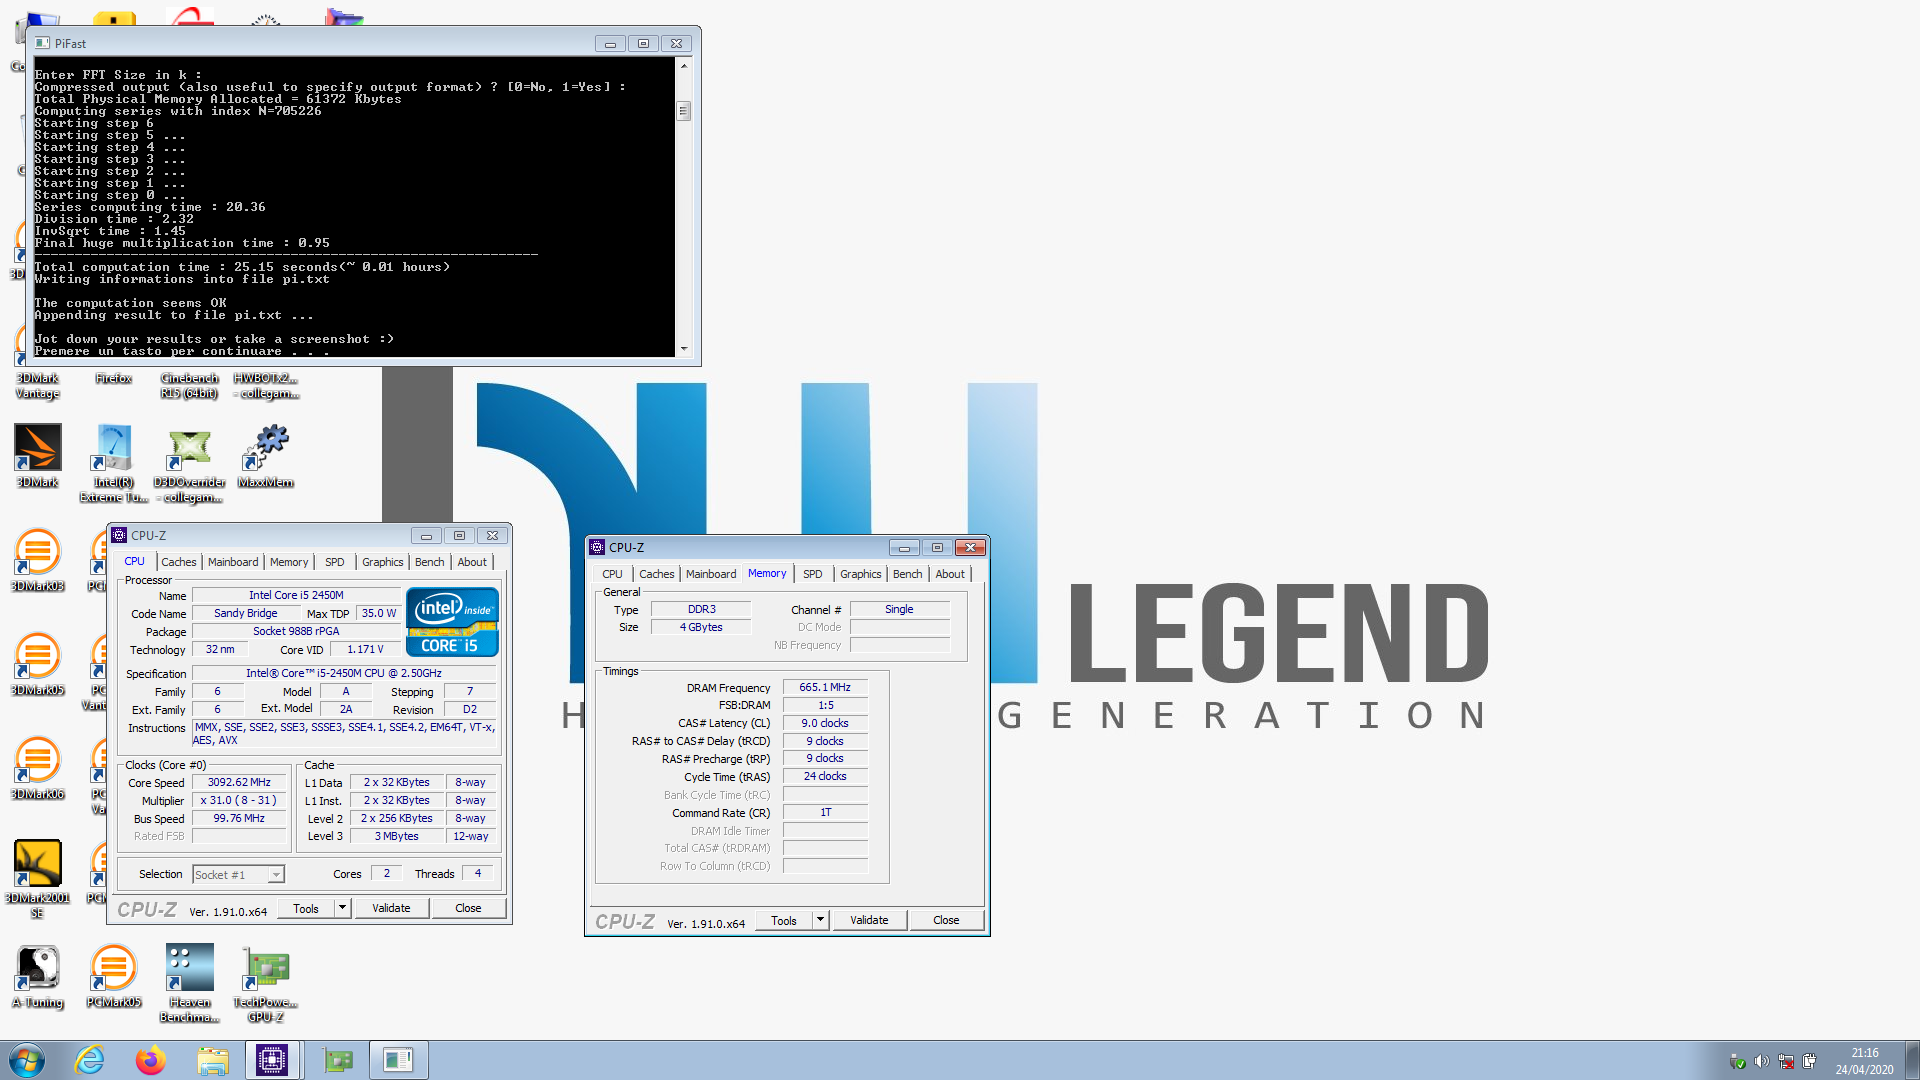Open Internet Explorer from the taskbar
Viewport: 1920px width, 1080px height.
tap(90, 1060)
